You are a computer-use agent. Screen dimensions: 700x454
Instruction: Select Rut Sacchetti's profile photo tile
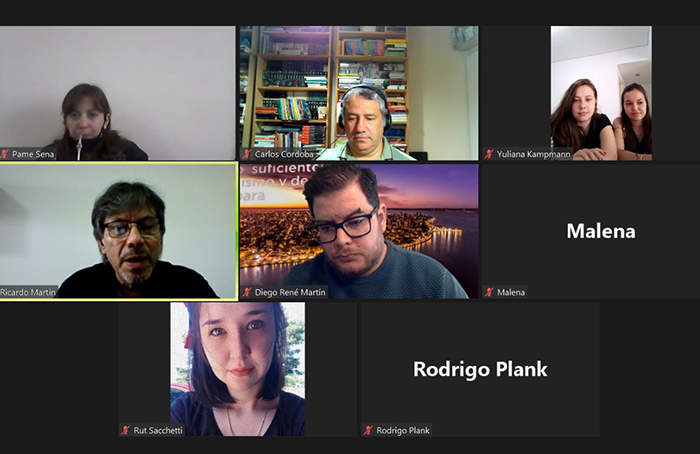(x=238, y=369)
